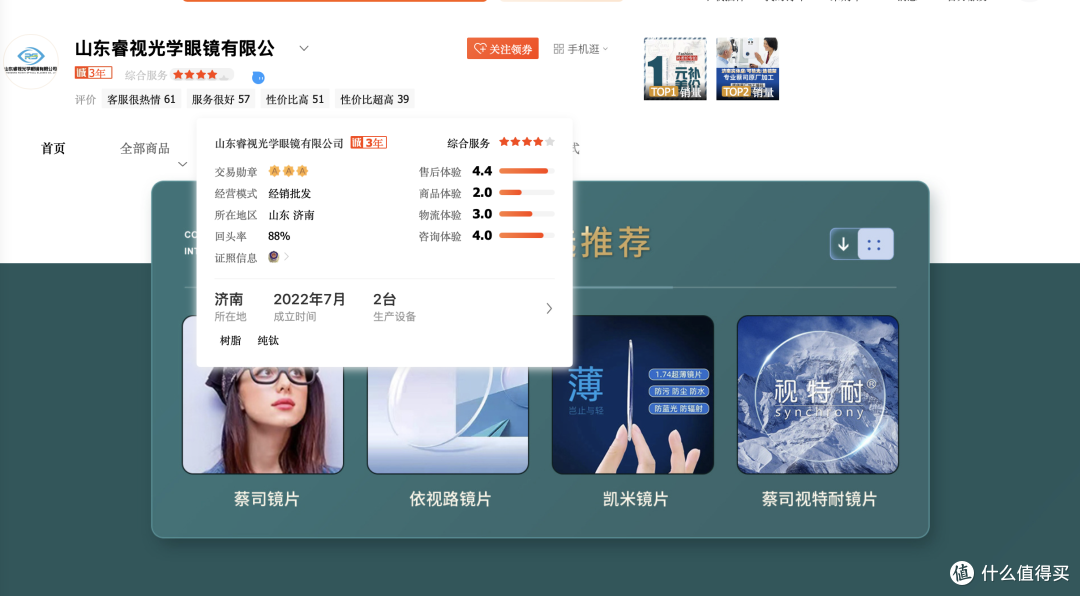This screenshot has height=596, width=1080.
Task: Click the 树脂 tag
Action: 230,340
